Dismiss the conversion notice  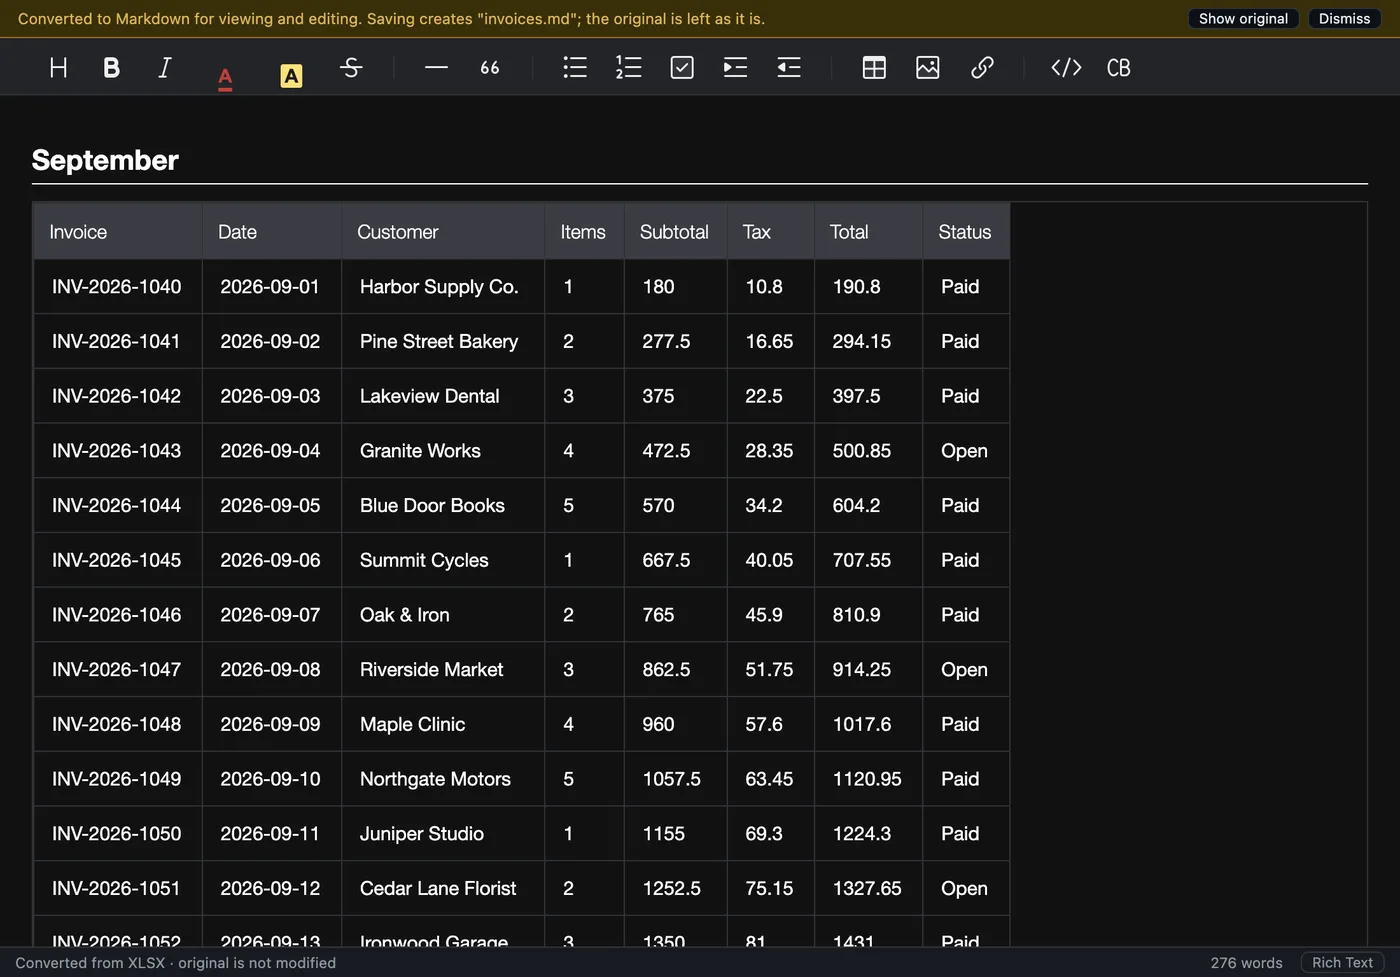click(x=1344, y=19)
